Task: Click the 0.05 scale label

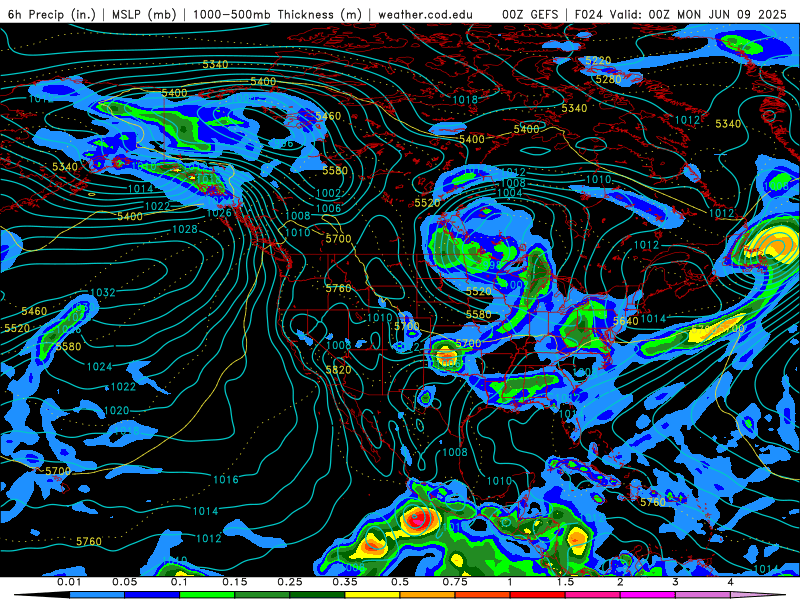Action: pos(124,582)
